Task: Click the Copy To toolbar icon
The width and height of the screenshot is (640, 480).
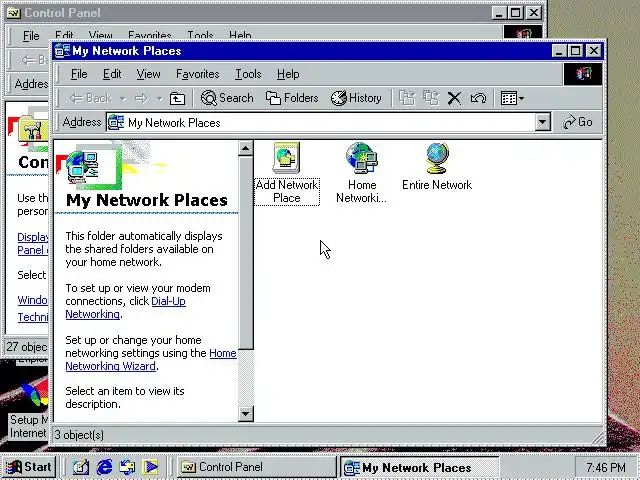Action: click(x=431, y=98)
